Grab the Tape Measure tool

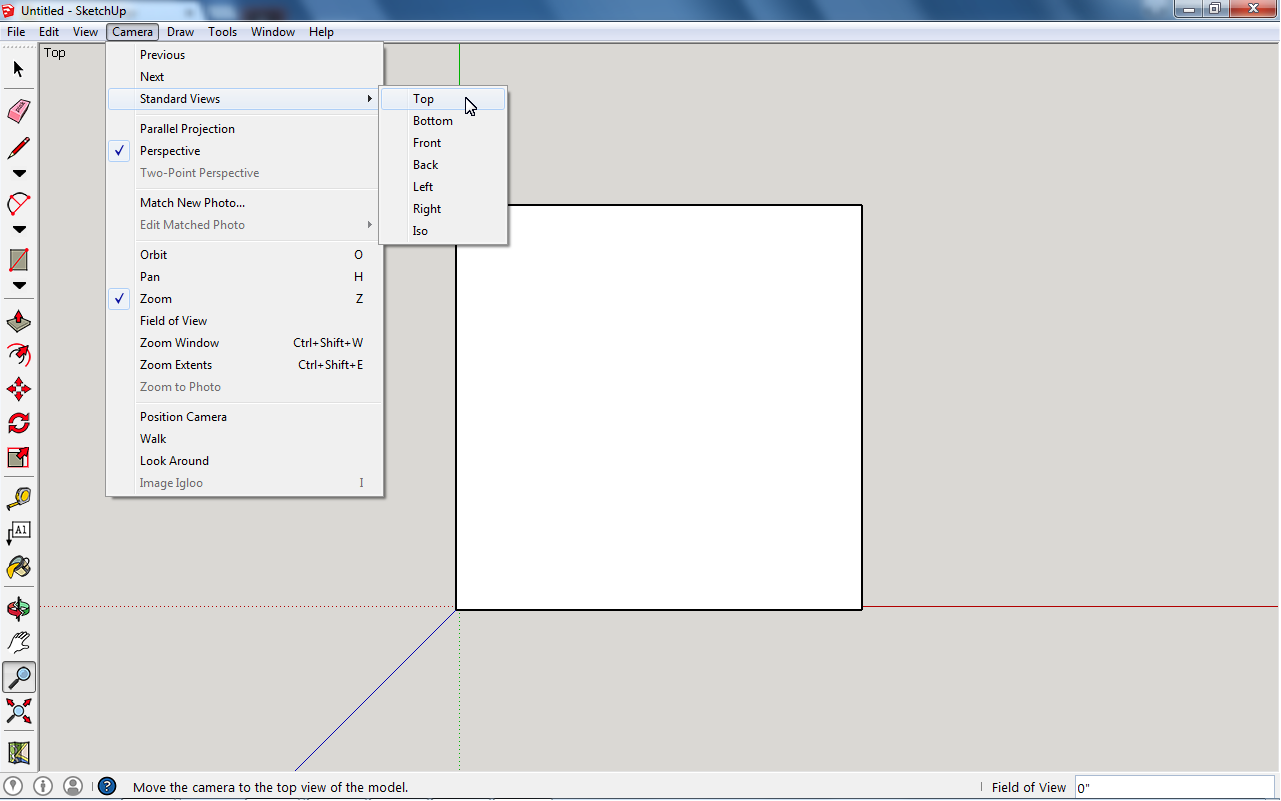pos(17,497)
